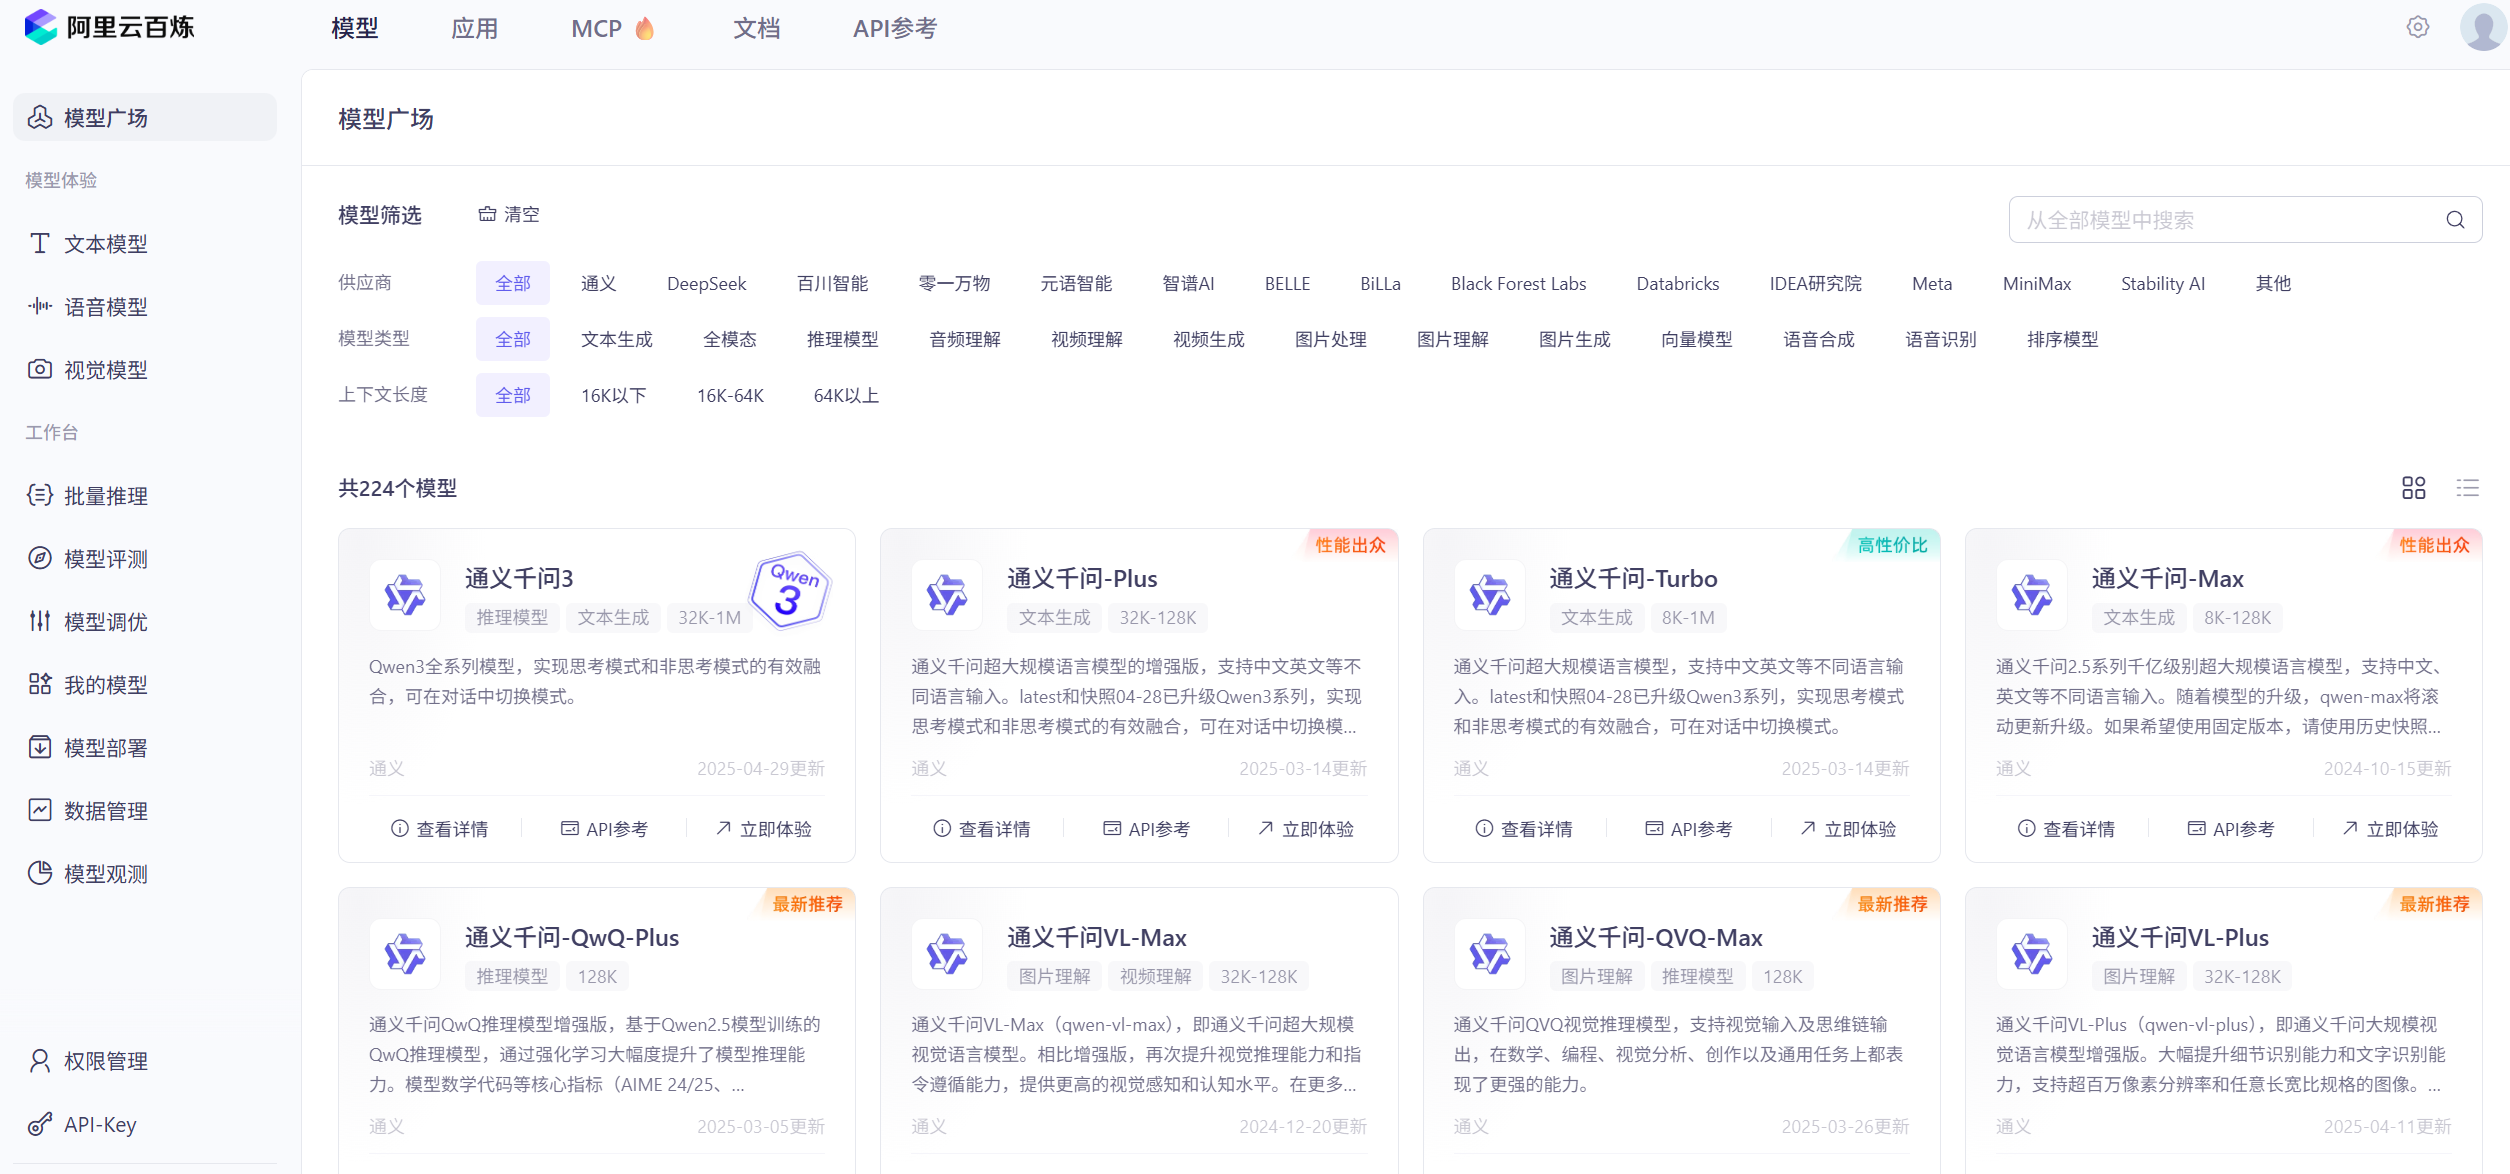2510x1174 pixels.
Task: Click the 通义千问VL-Plus model title
Action: 2180,937
